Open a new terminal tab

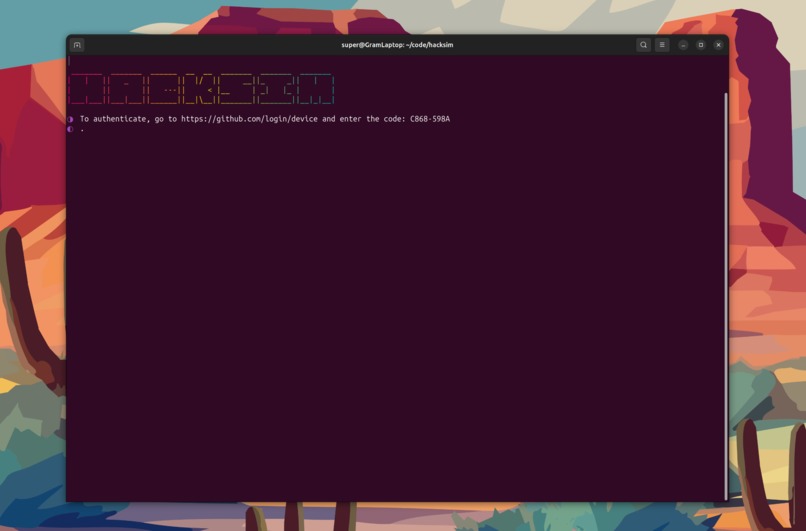77,45
